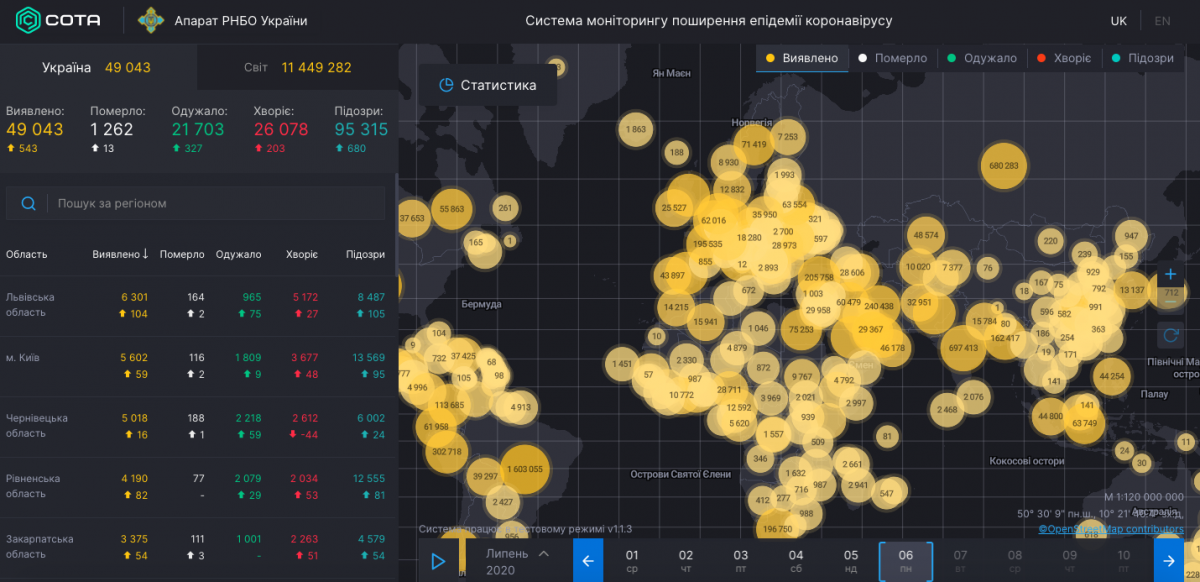Image resolution: width=1200 pixels, height=582 pixels.
Task: Switch to the Світ tab
Action: tap(297, 68)
